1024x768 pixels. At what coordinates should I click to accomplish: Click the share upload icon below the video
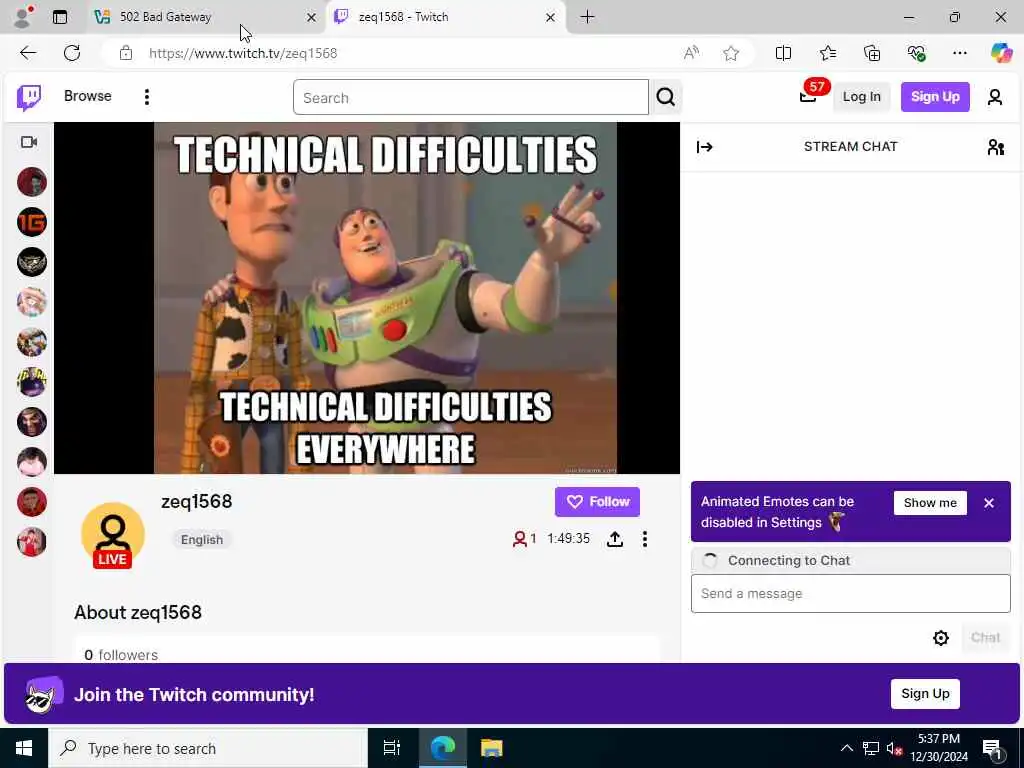click(615, 539)
